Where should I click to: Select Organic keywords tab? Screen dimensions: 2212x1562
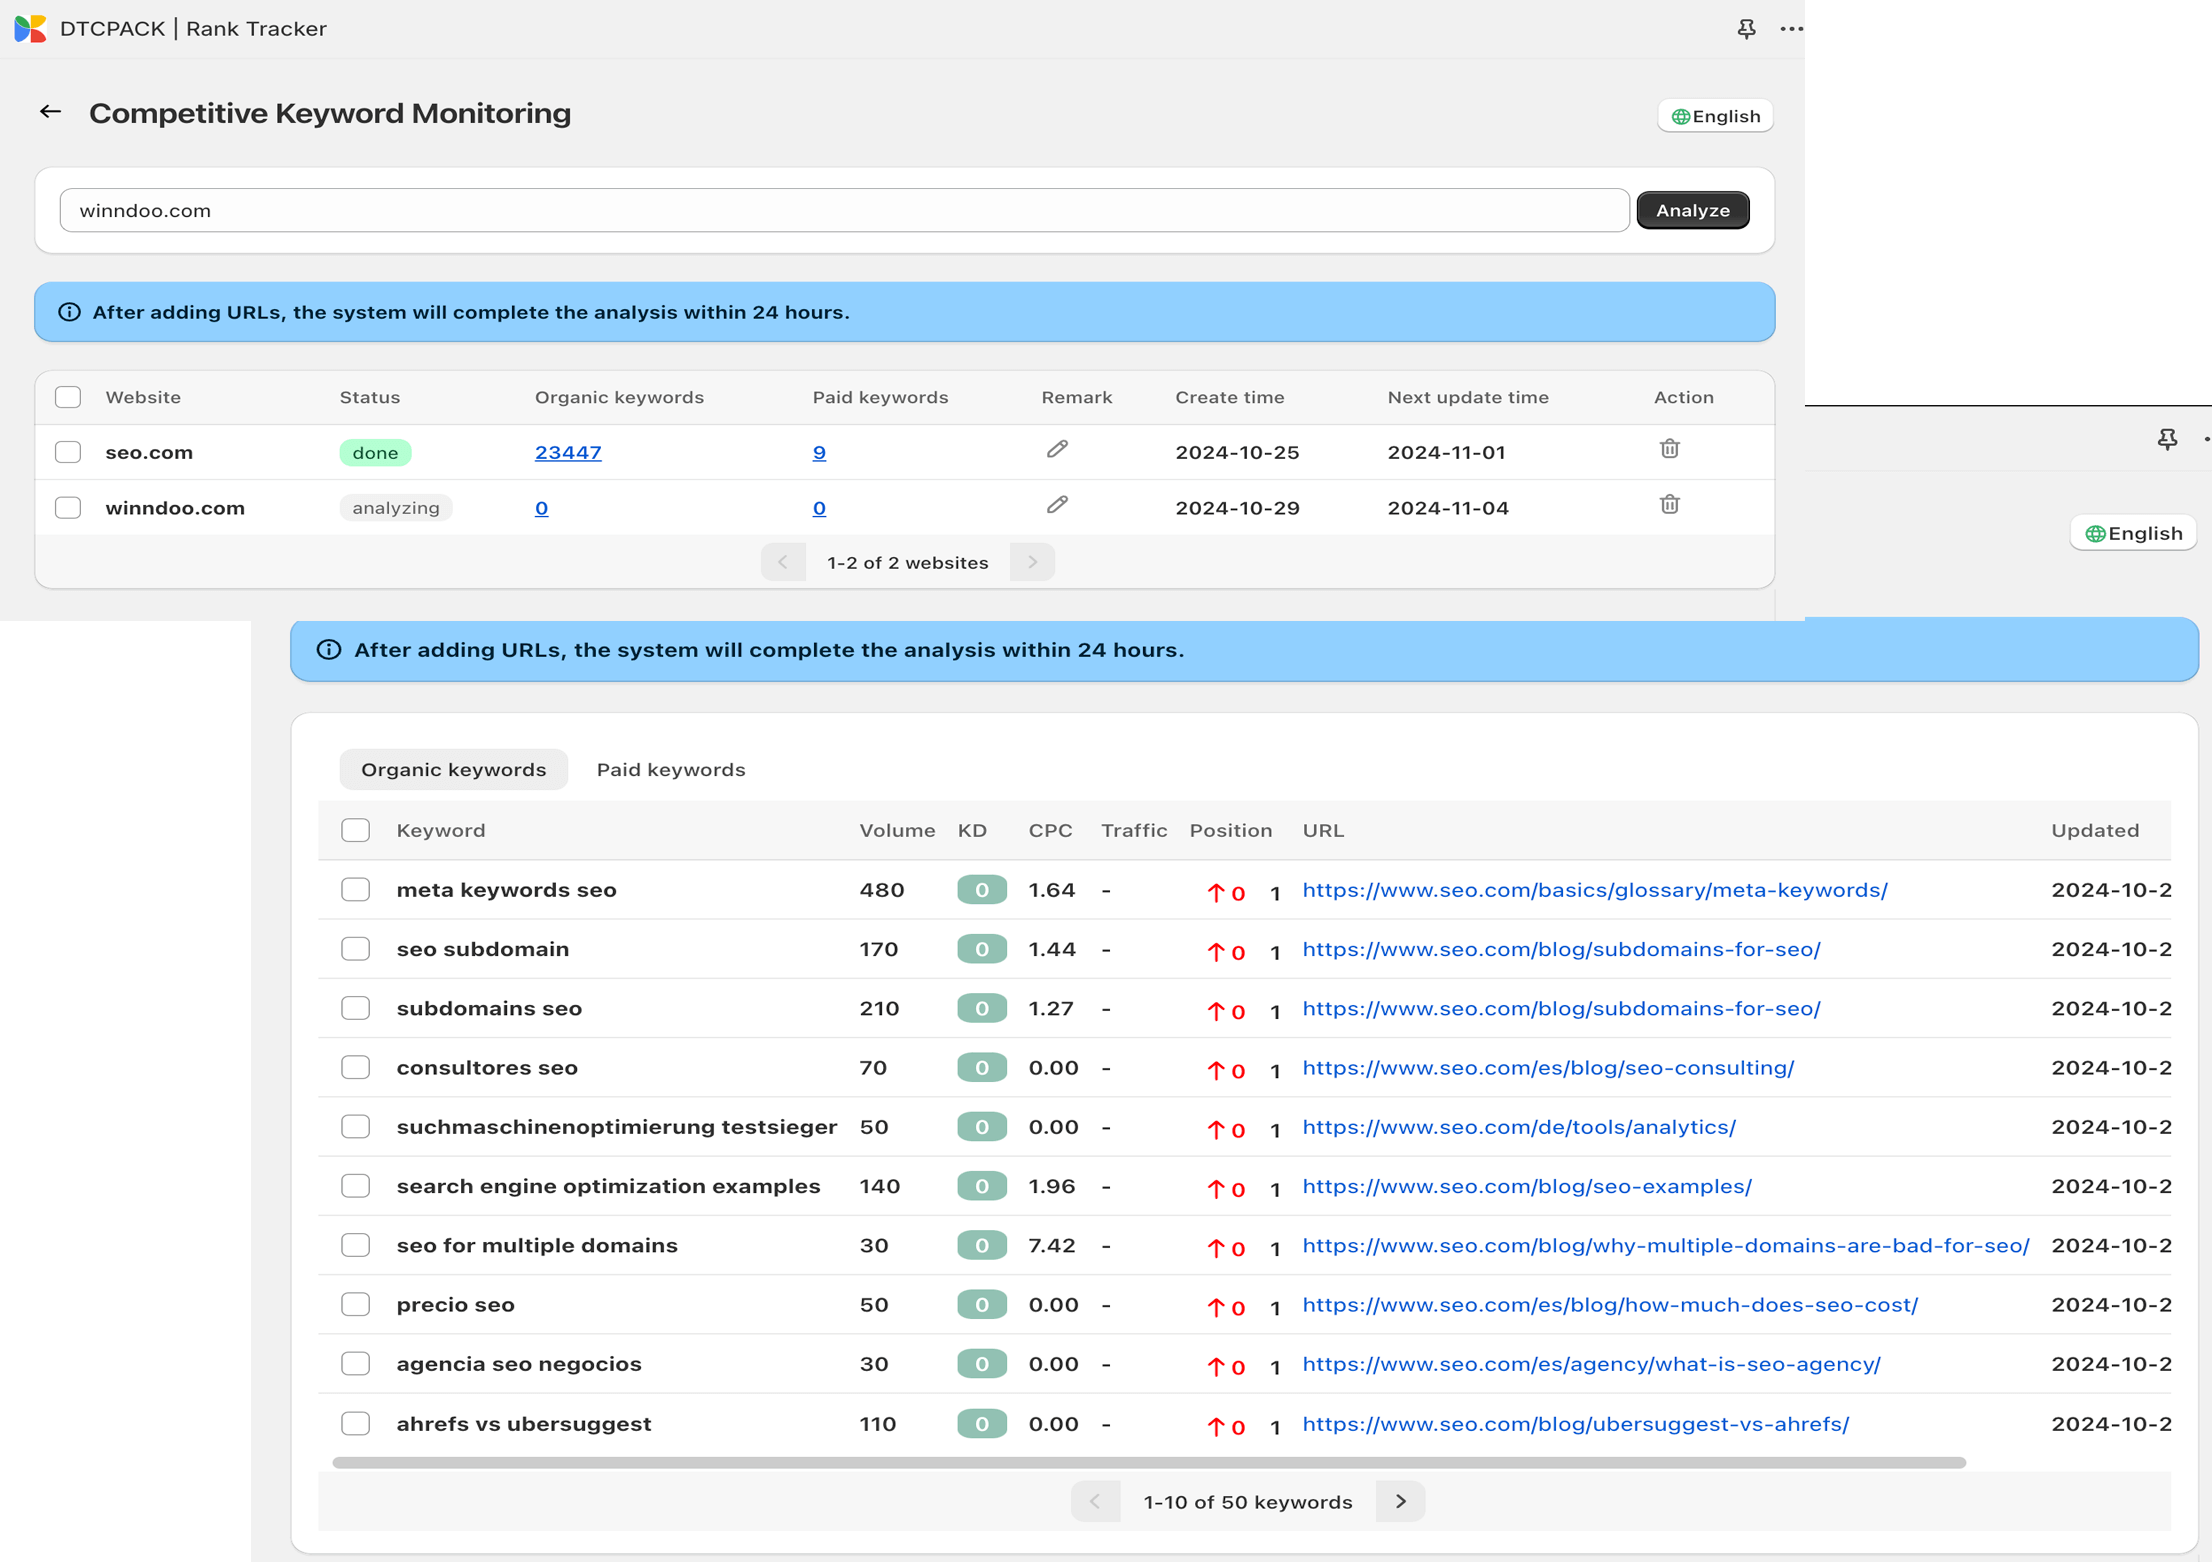point(453,770)
